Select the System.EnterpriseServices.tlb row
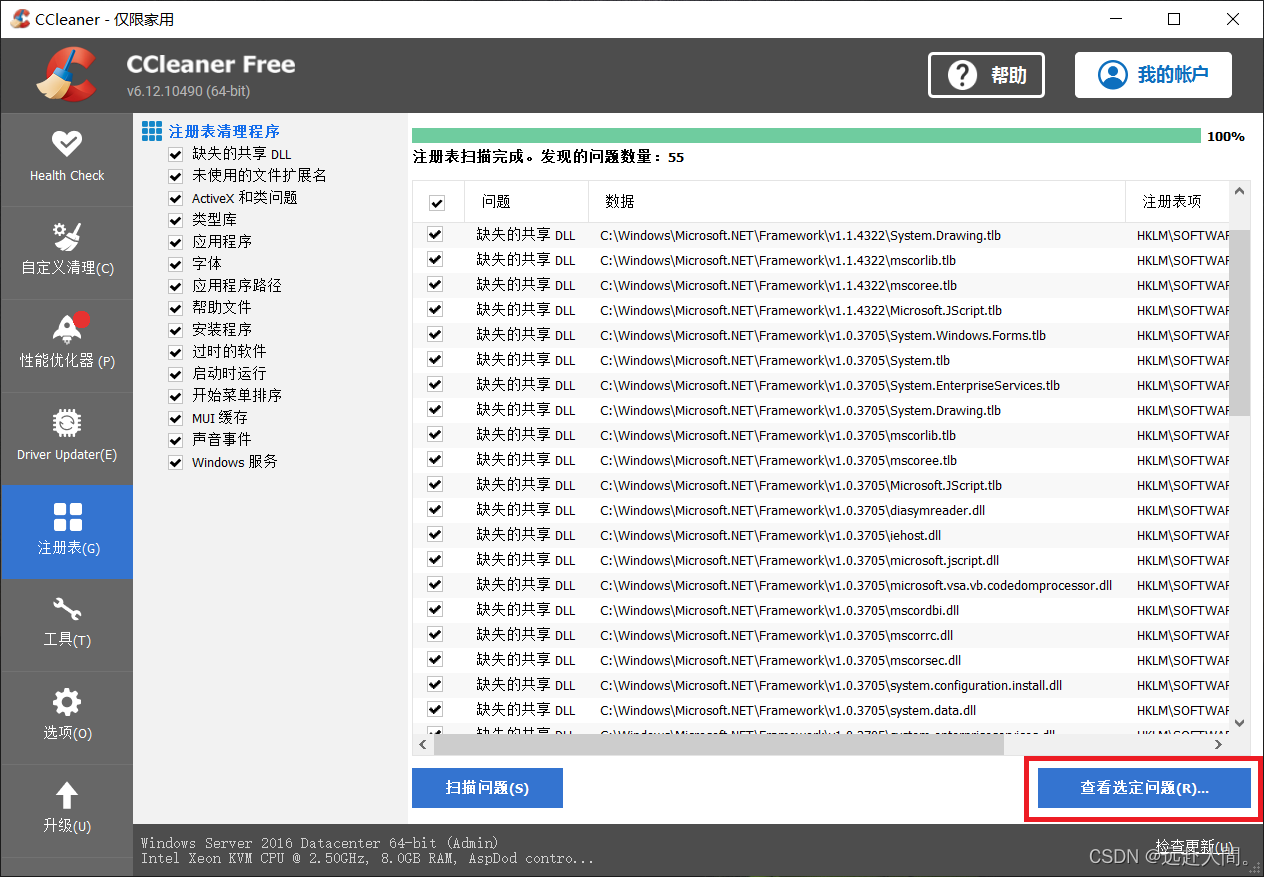 (821, 385)
